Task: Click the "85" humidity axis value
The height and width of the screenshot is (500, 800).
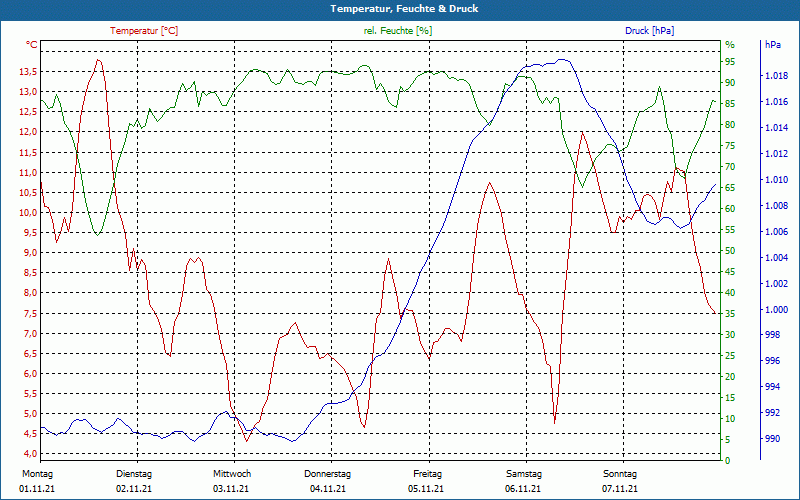Action: [x=730, y=104]
